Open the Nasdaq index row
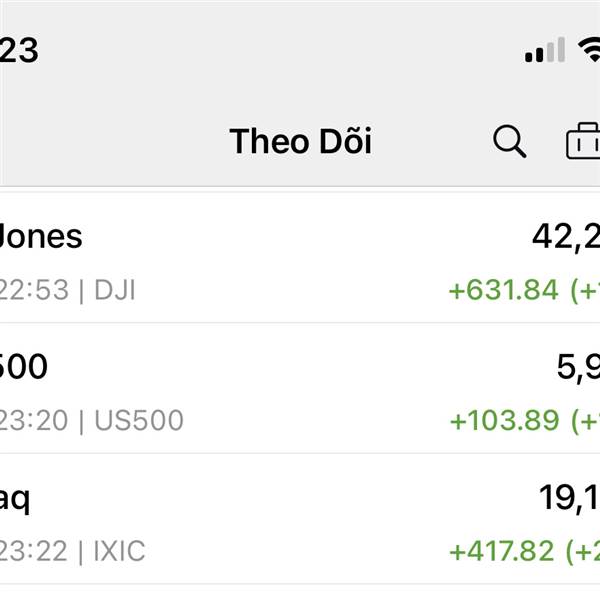 pyautogui.click(x=300, y=519)
